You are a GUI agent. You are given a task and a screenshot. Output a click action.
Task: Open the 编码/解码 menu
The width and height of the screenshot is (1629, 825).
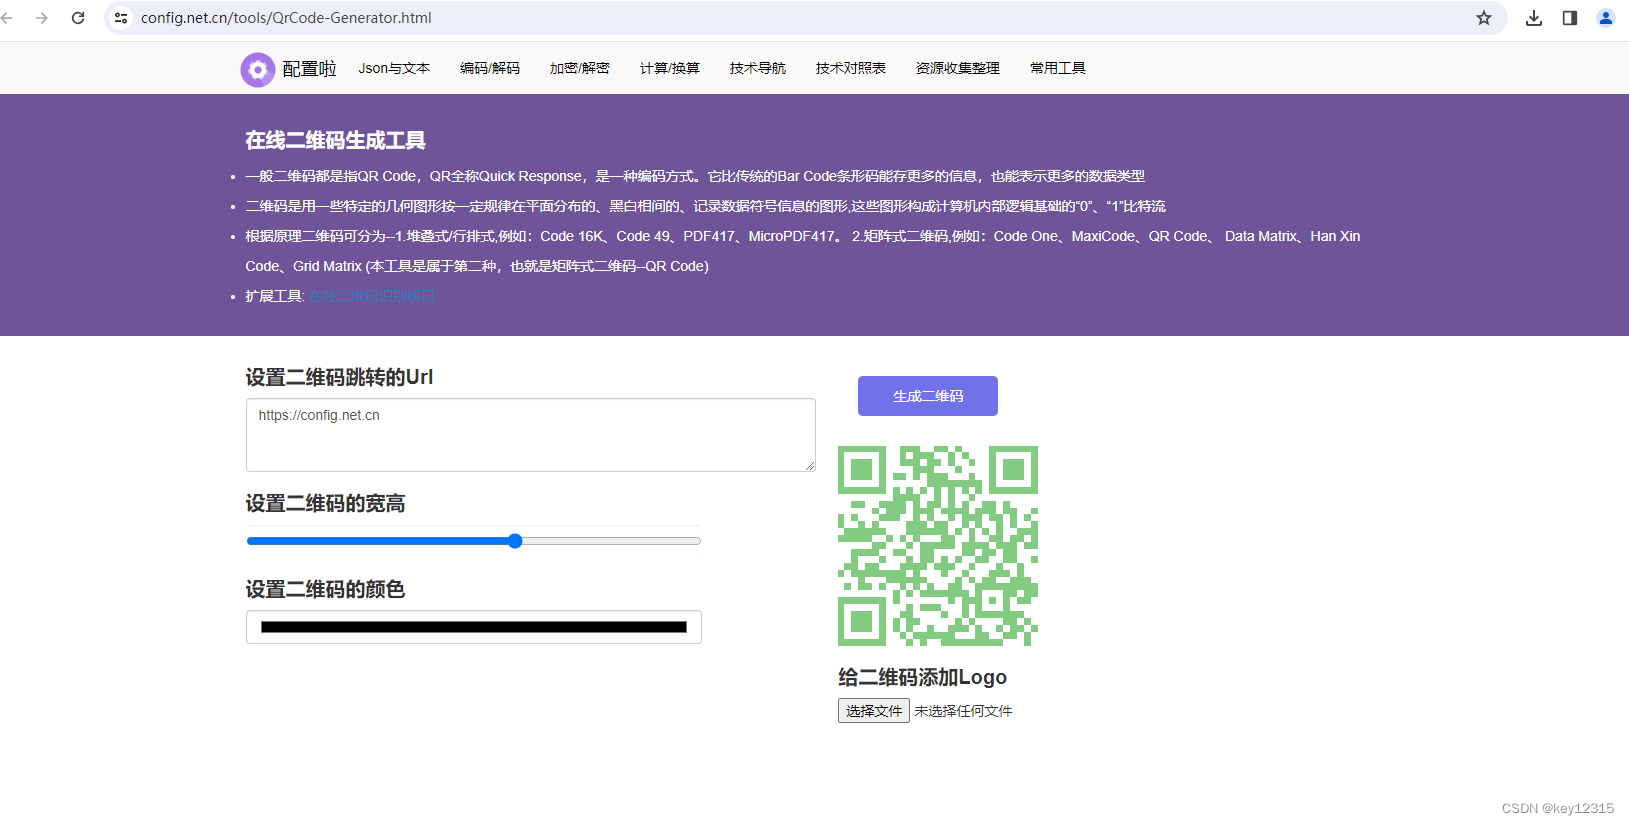click(490, 68)
